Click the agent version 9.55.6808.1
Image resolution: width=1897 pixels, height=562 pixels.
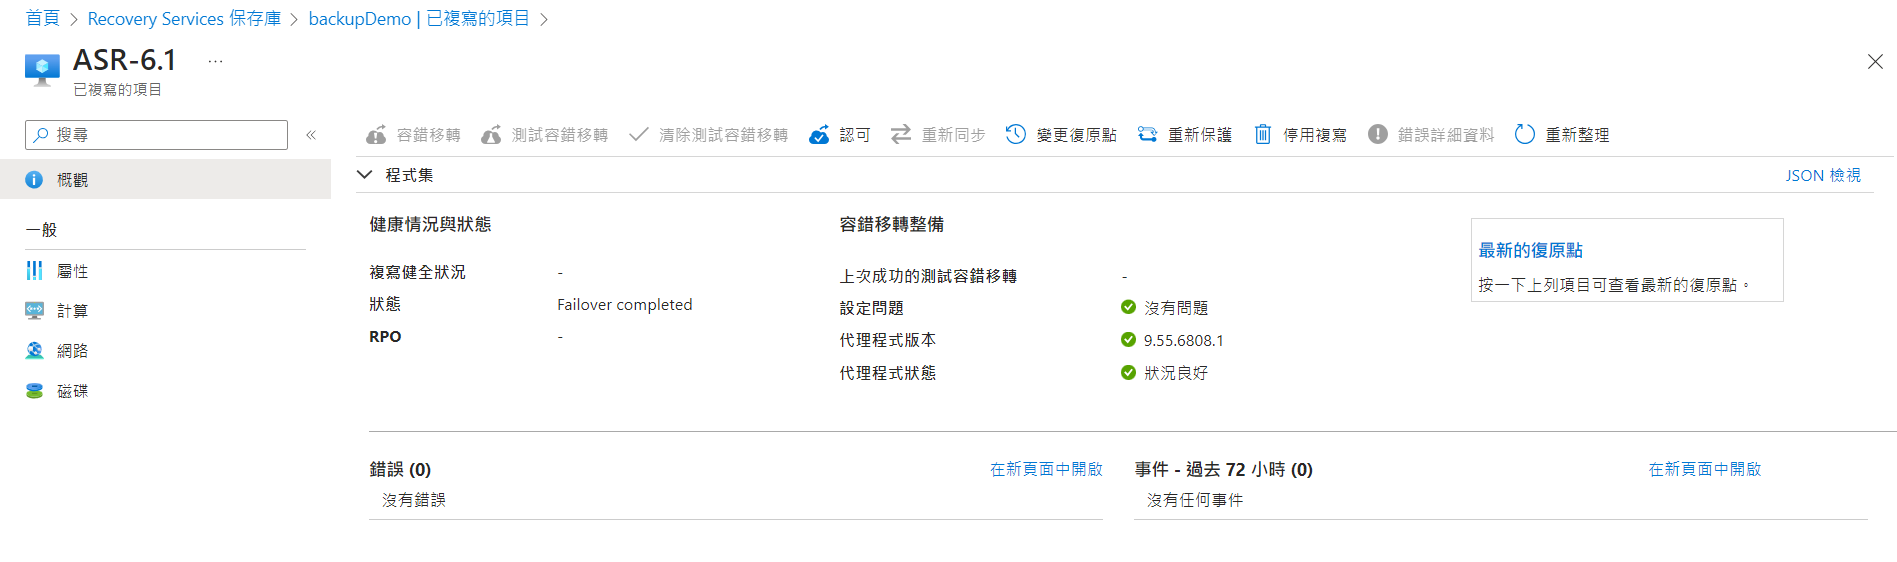[1184, 340]
